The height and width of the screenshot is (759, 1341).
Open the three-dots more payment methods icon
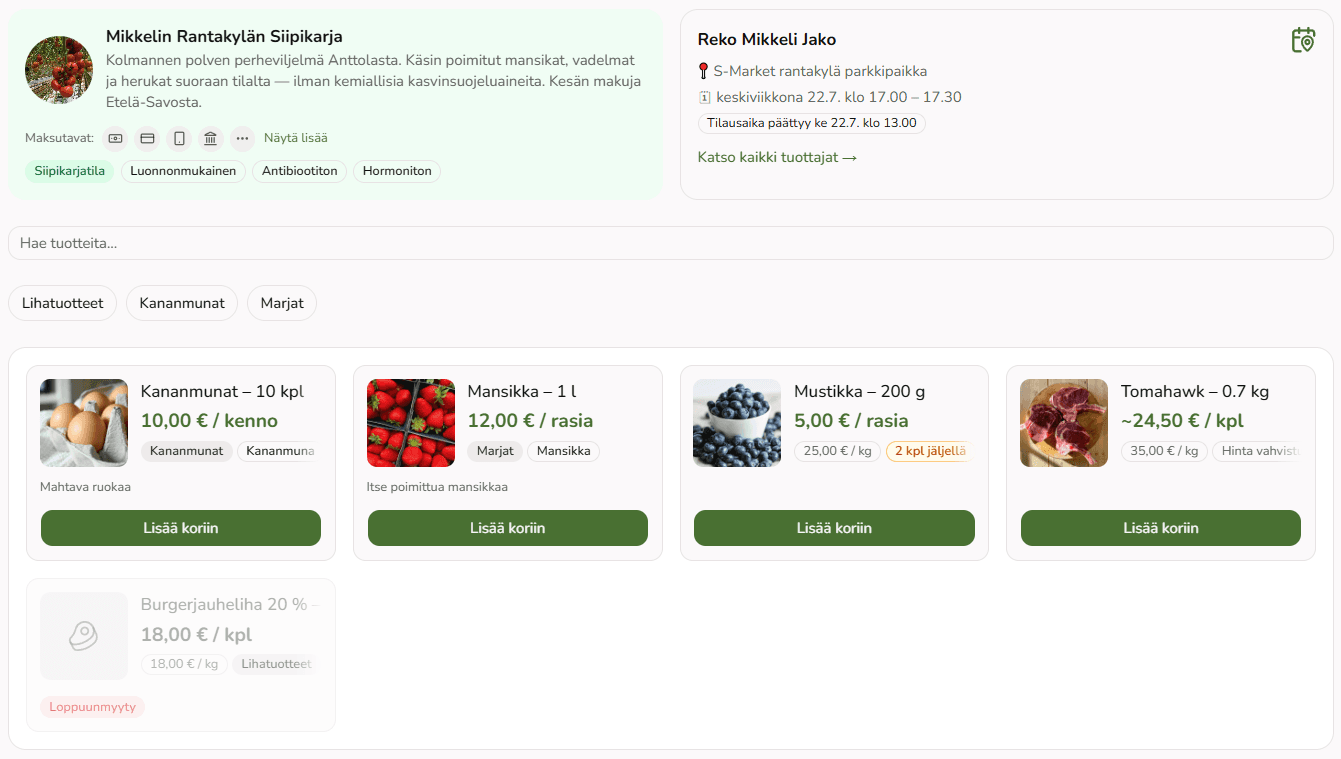click(x=242, y=138)
